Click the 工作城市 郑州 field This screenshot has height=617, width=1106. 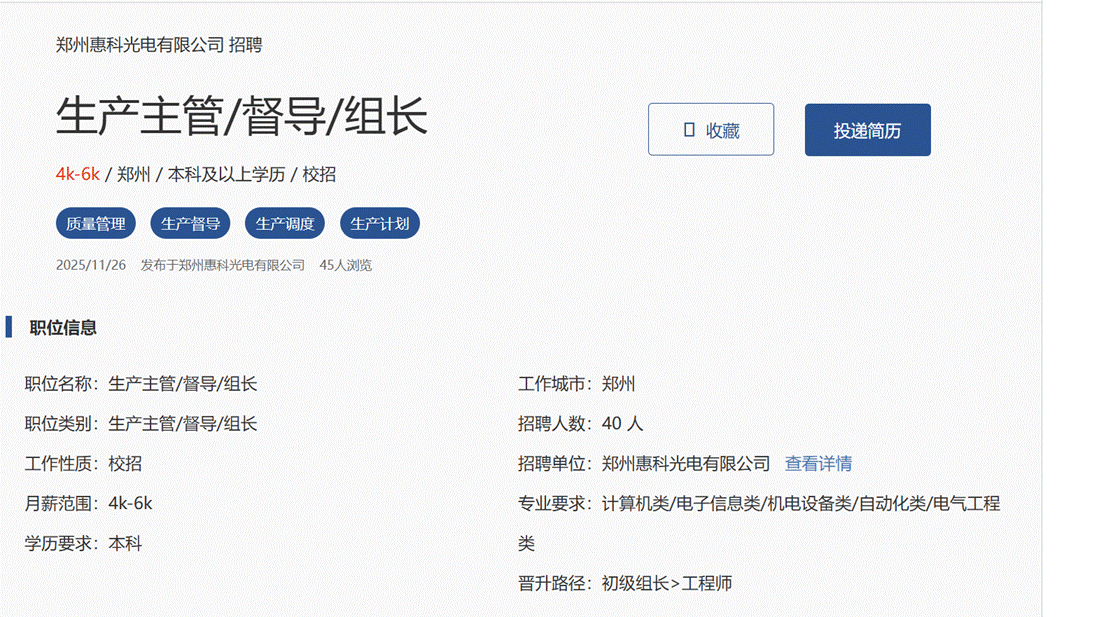click(577, 384)
